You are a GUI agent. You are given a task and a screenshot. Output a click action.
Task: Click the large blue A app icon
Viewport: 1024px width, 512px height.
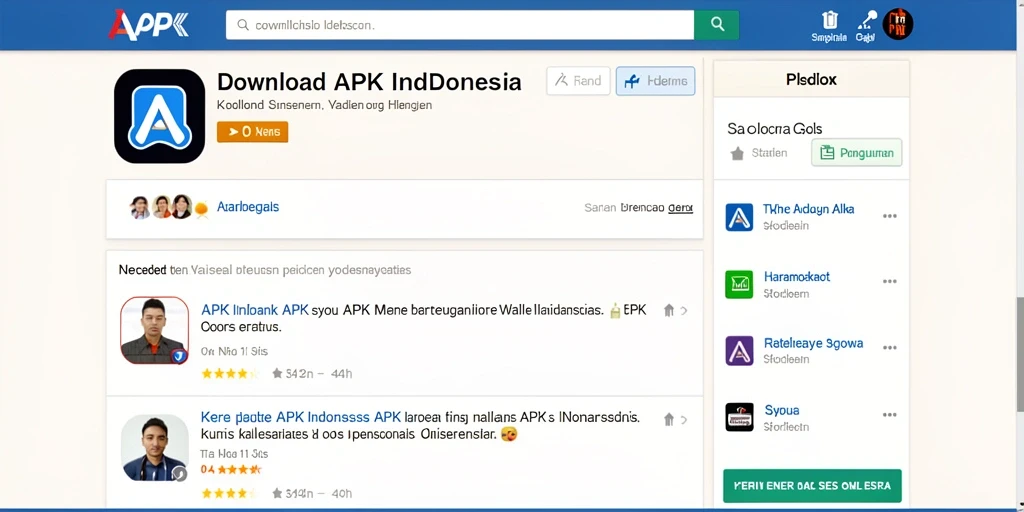click(159, 116)
